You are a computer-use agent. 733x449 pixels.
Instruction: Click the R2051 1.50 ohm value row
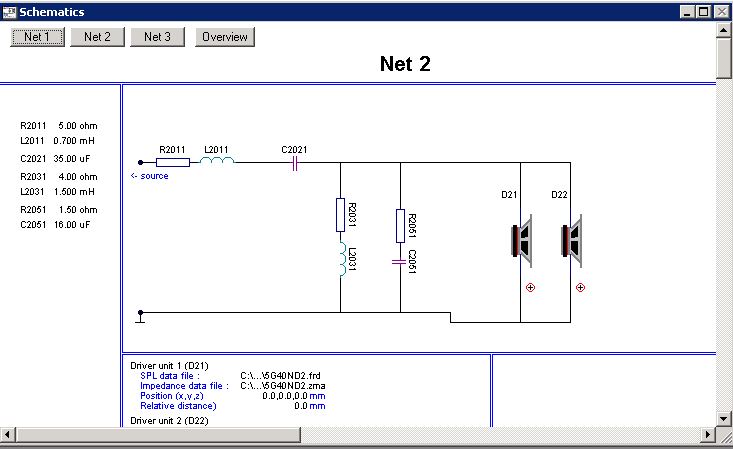coord(59,210)
